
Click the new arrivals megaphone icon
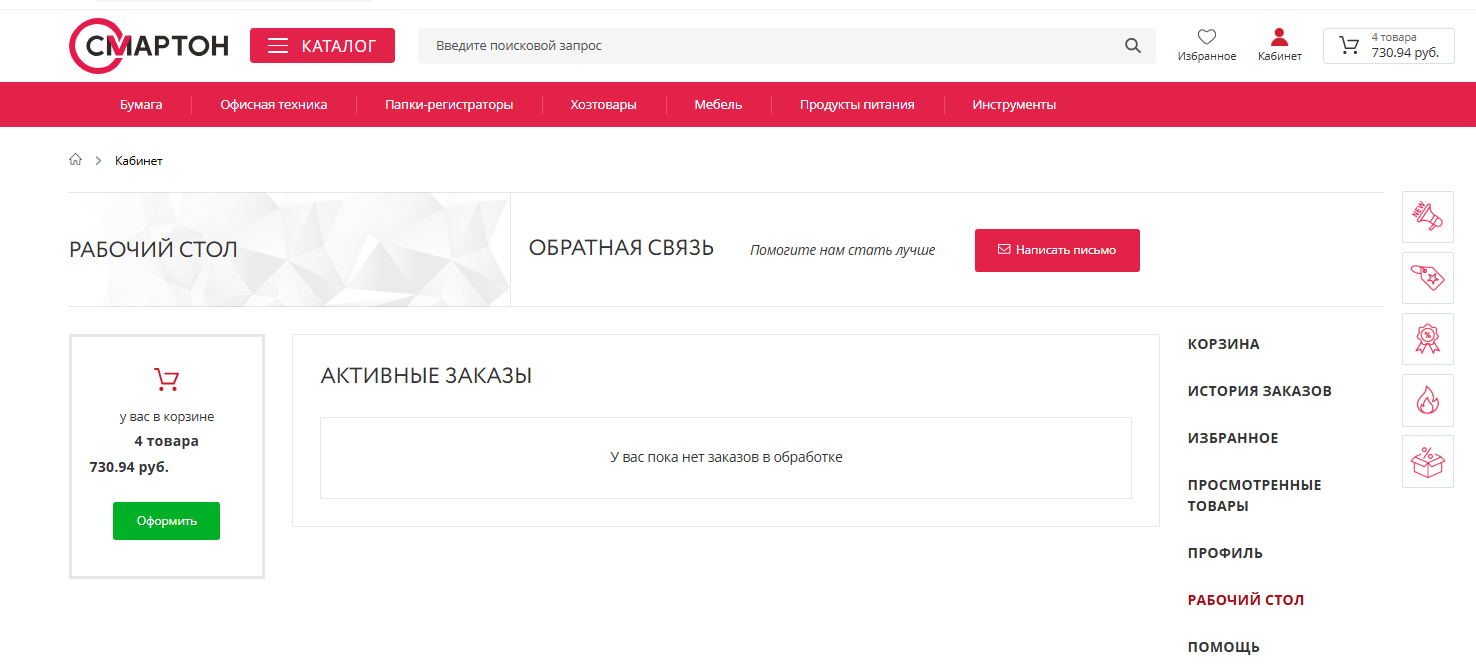pos(1427,217)
